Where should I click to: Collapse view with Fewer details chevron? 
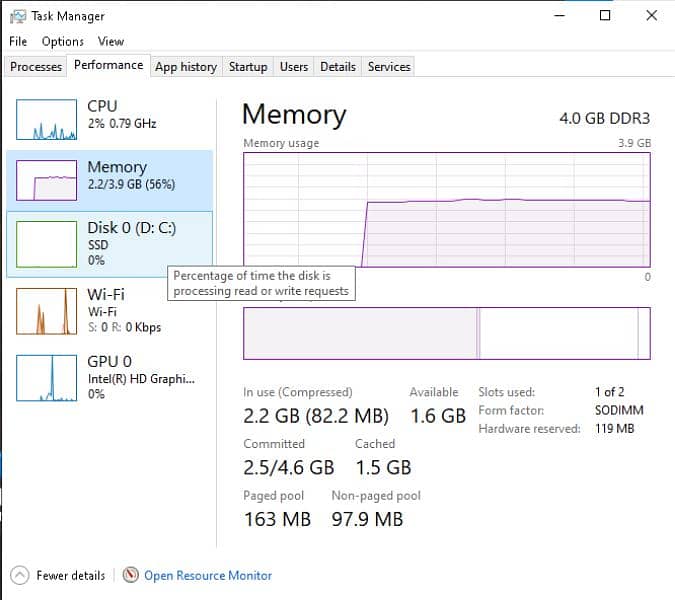coord(20,575)
